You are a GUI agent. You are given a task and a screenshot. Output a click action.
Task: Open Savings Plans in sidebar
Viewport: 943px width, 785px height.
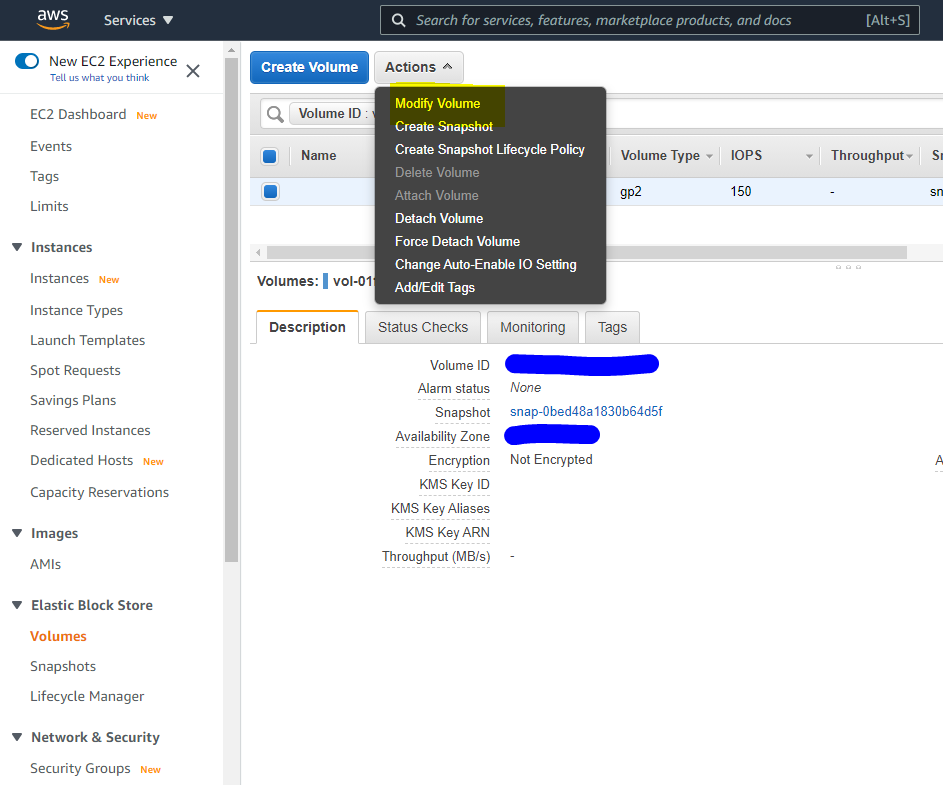[x=73, y=401]
